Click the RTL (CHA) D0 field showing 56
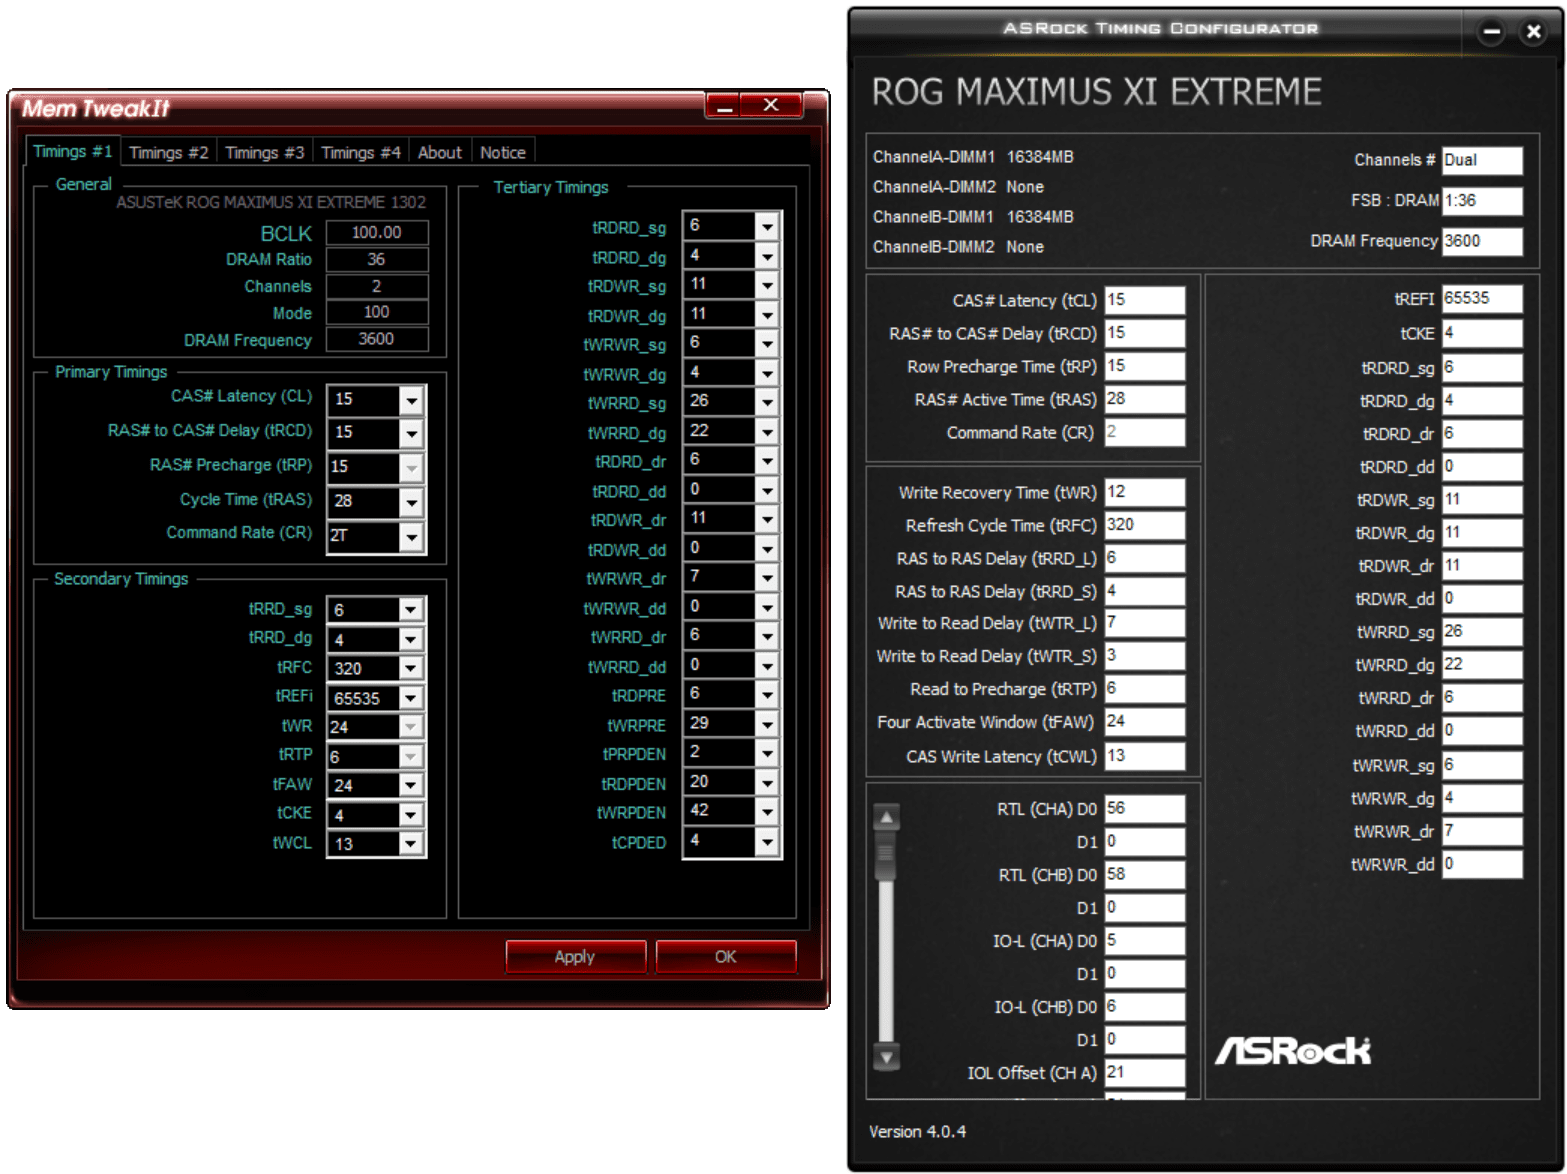1567x1174 pixels. click(1145, 809)
